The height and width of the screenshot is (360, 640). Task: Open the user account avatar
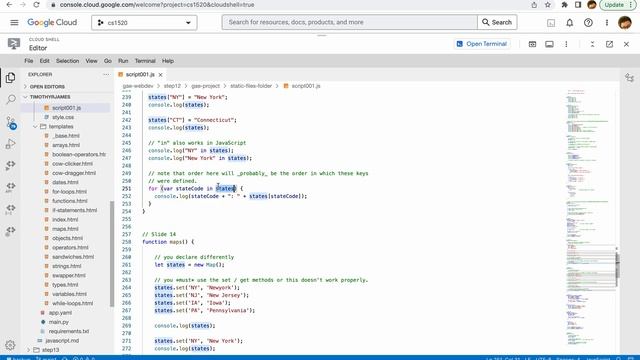[624, 23]
